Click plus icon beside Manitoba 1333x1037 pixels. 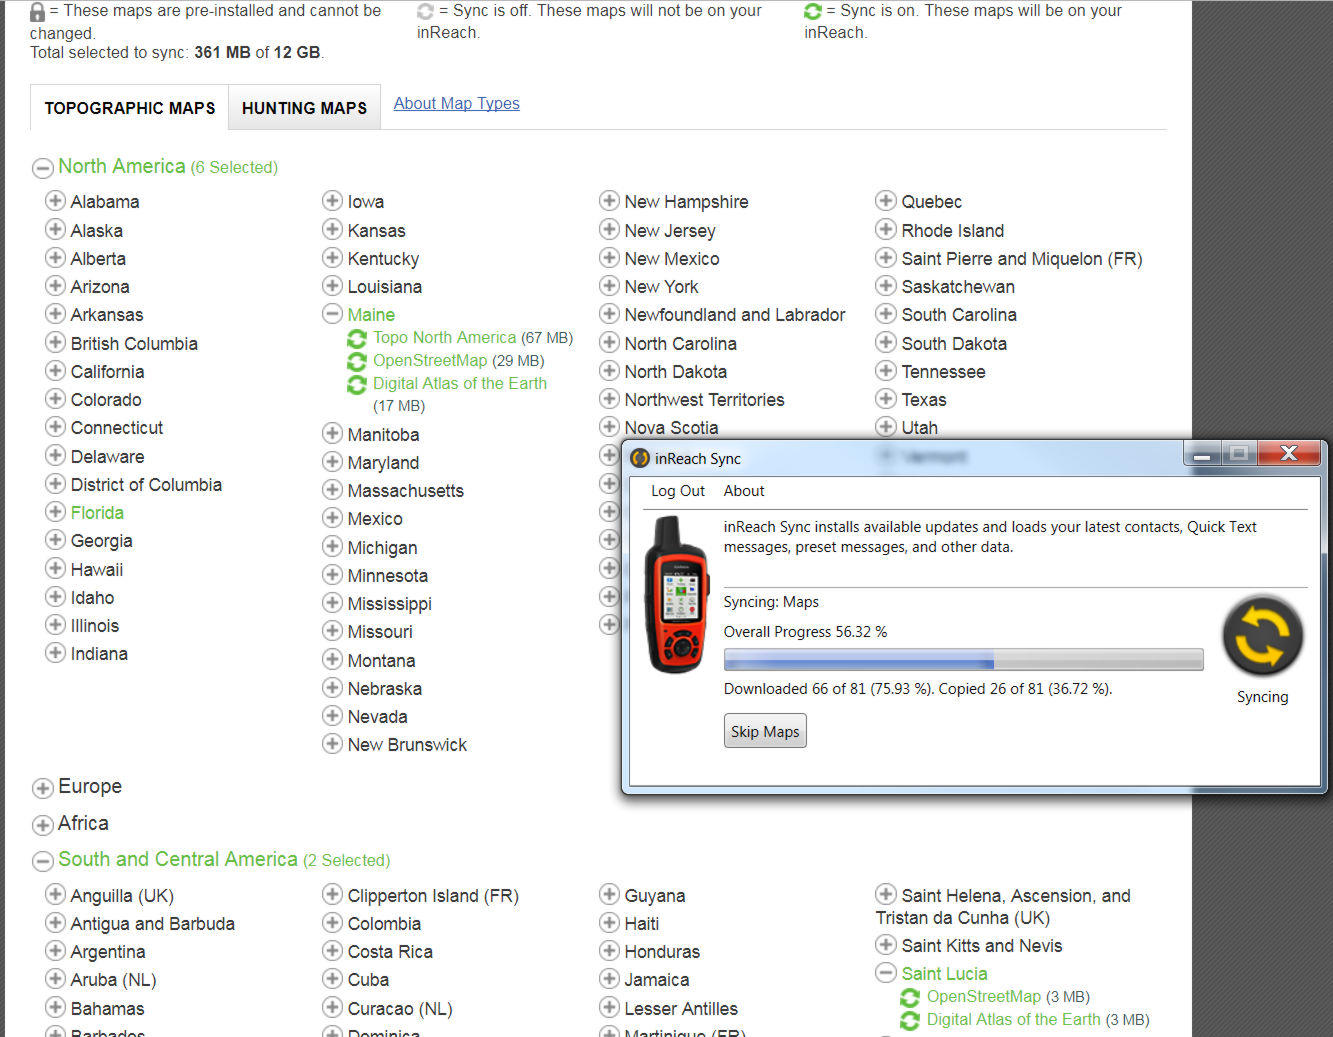(332, 433)
